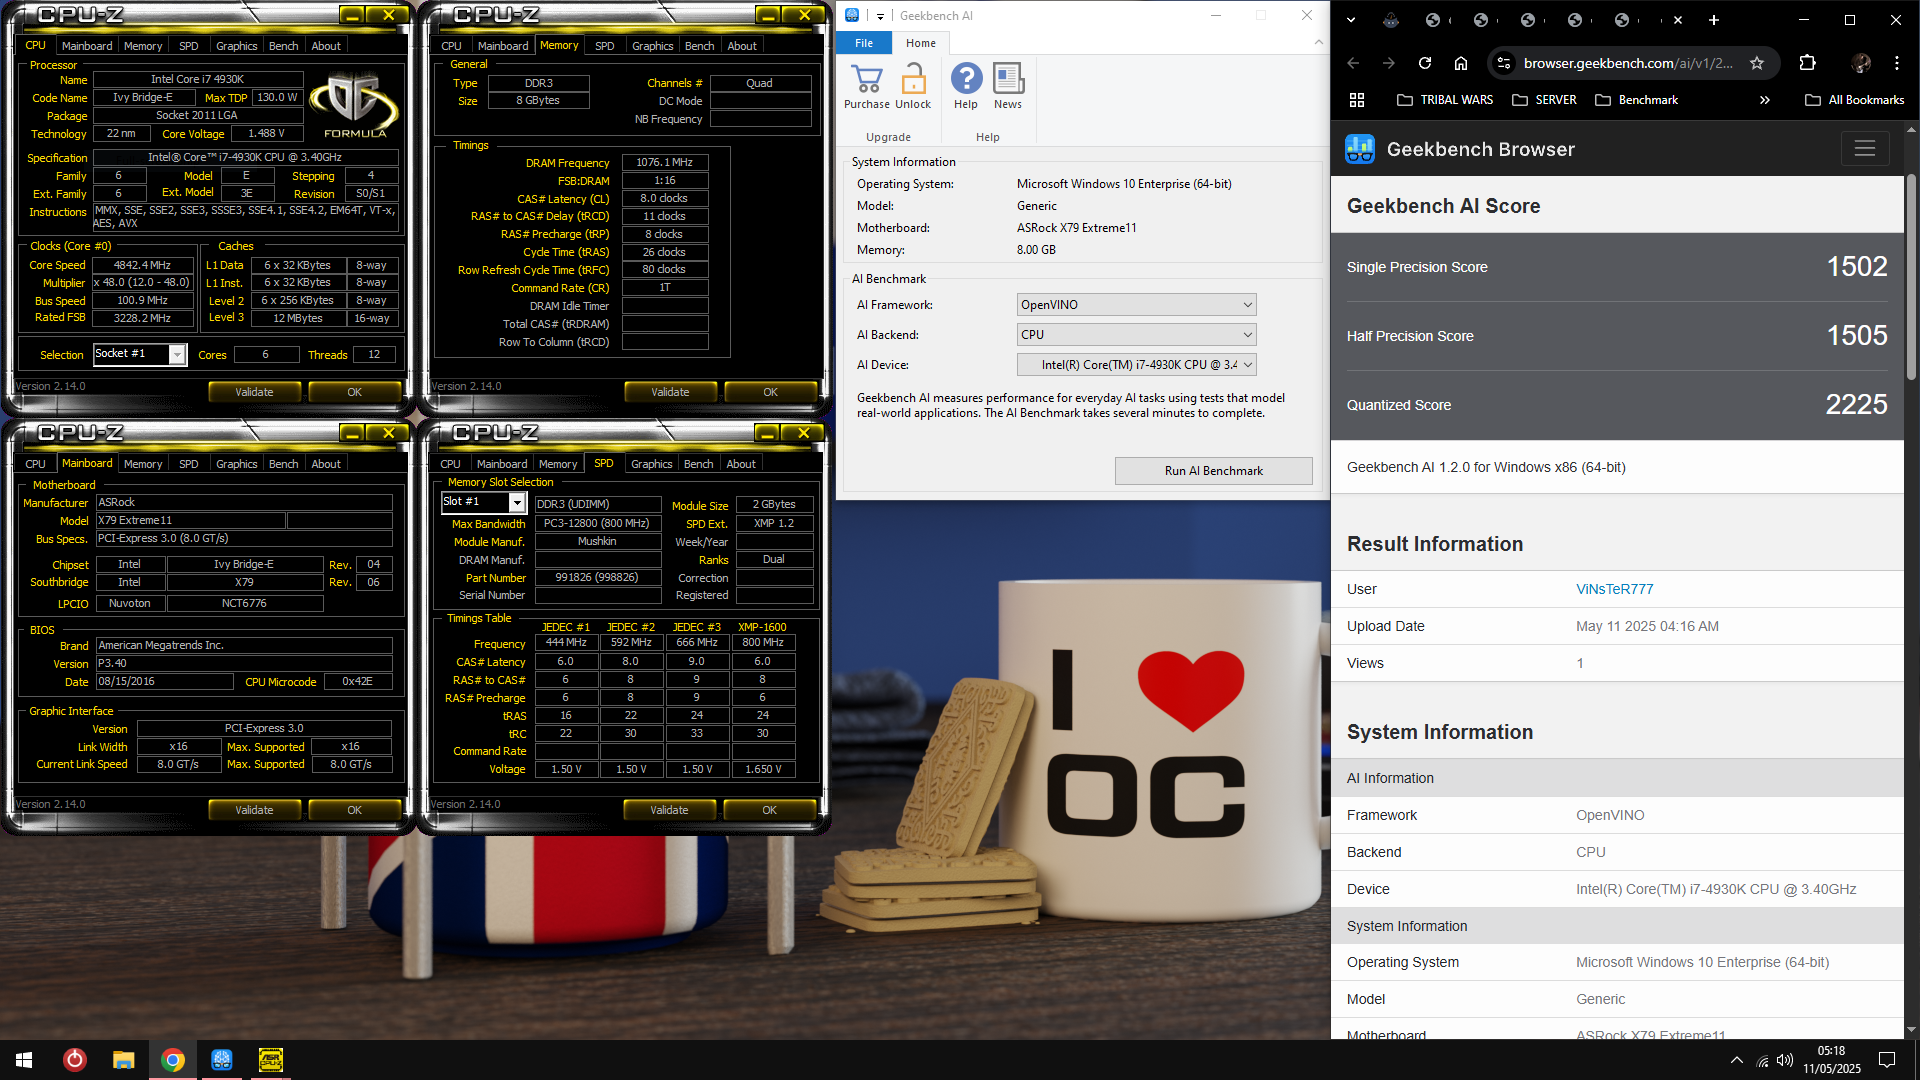Switch to CPU-Z in the taskbar
Viewport: 1920px width, 1080px height.
271,1060
